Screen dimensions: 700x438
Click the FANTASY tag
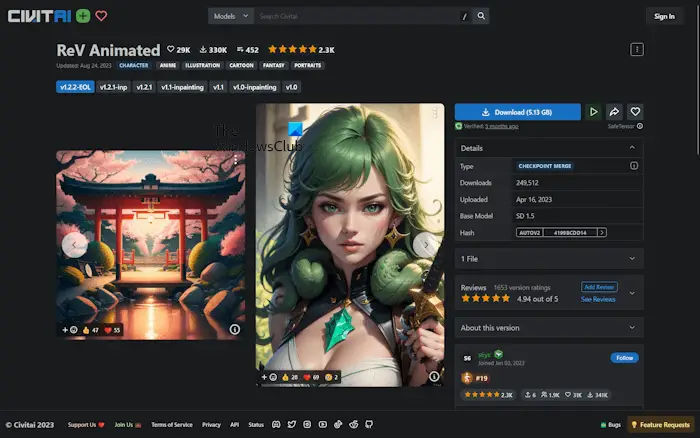point(273,65)
